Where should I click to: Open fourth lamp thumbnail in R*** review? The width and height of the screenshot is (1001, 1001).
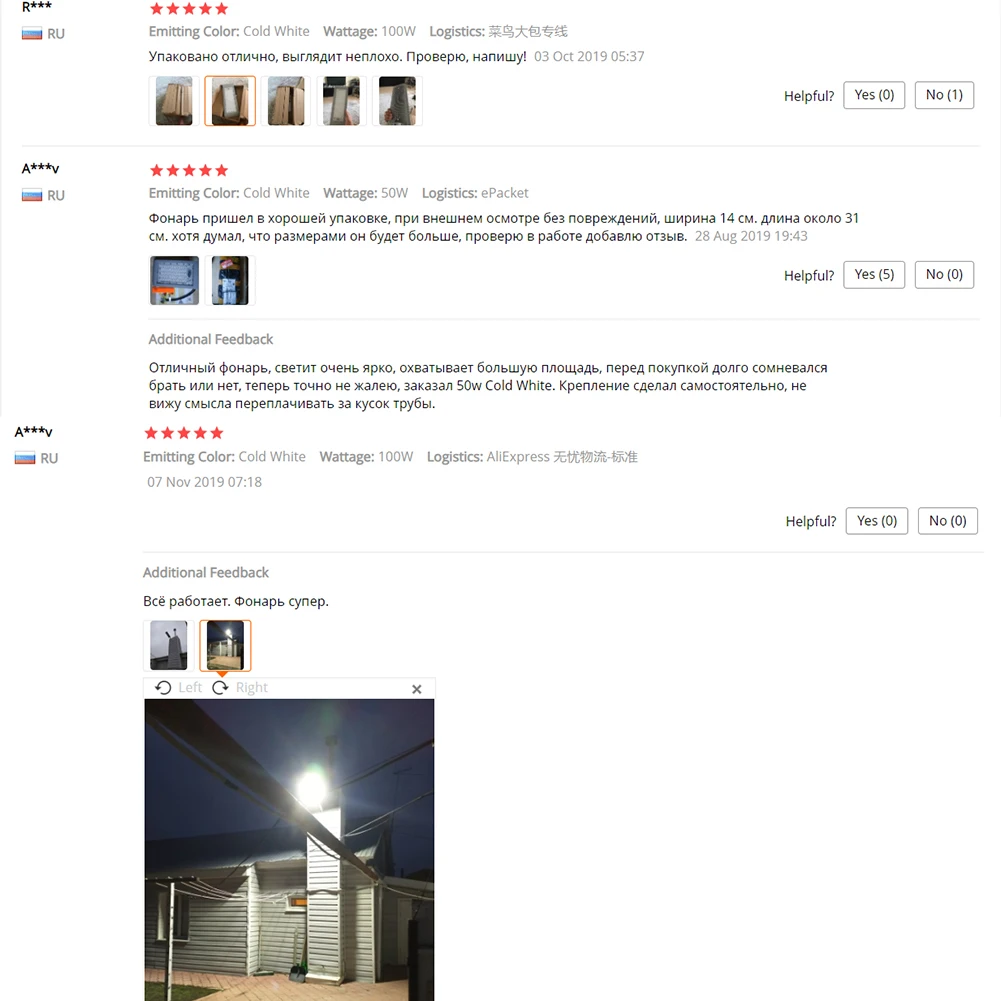[342, 101]
